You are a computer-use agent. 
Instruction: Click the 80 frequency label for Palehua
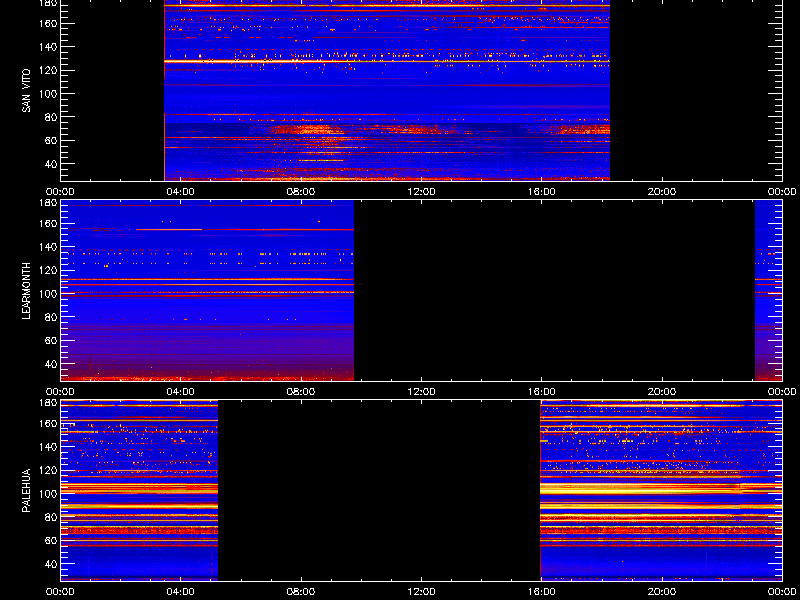[51, 517]
